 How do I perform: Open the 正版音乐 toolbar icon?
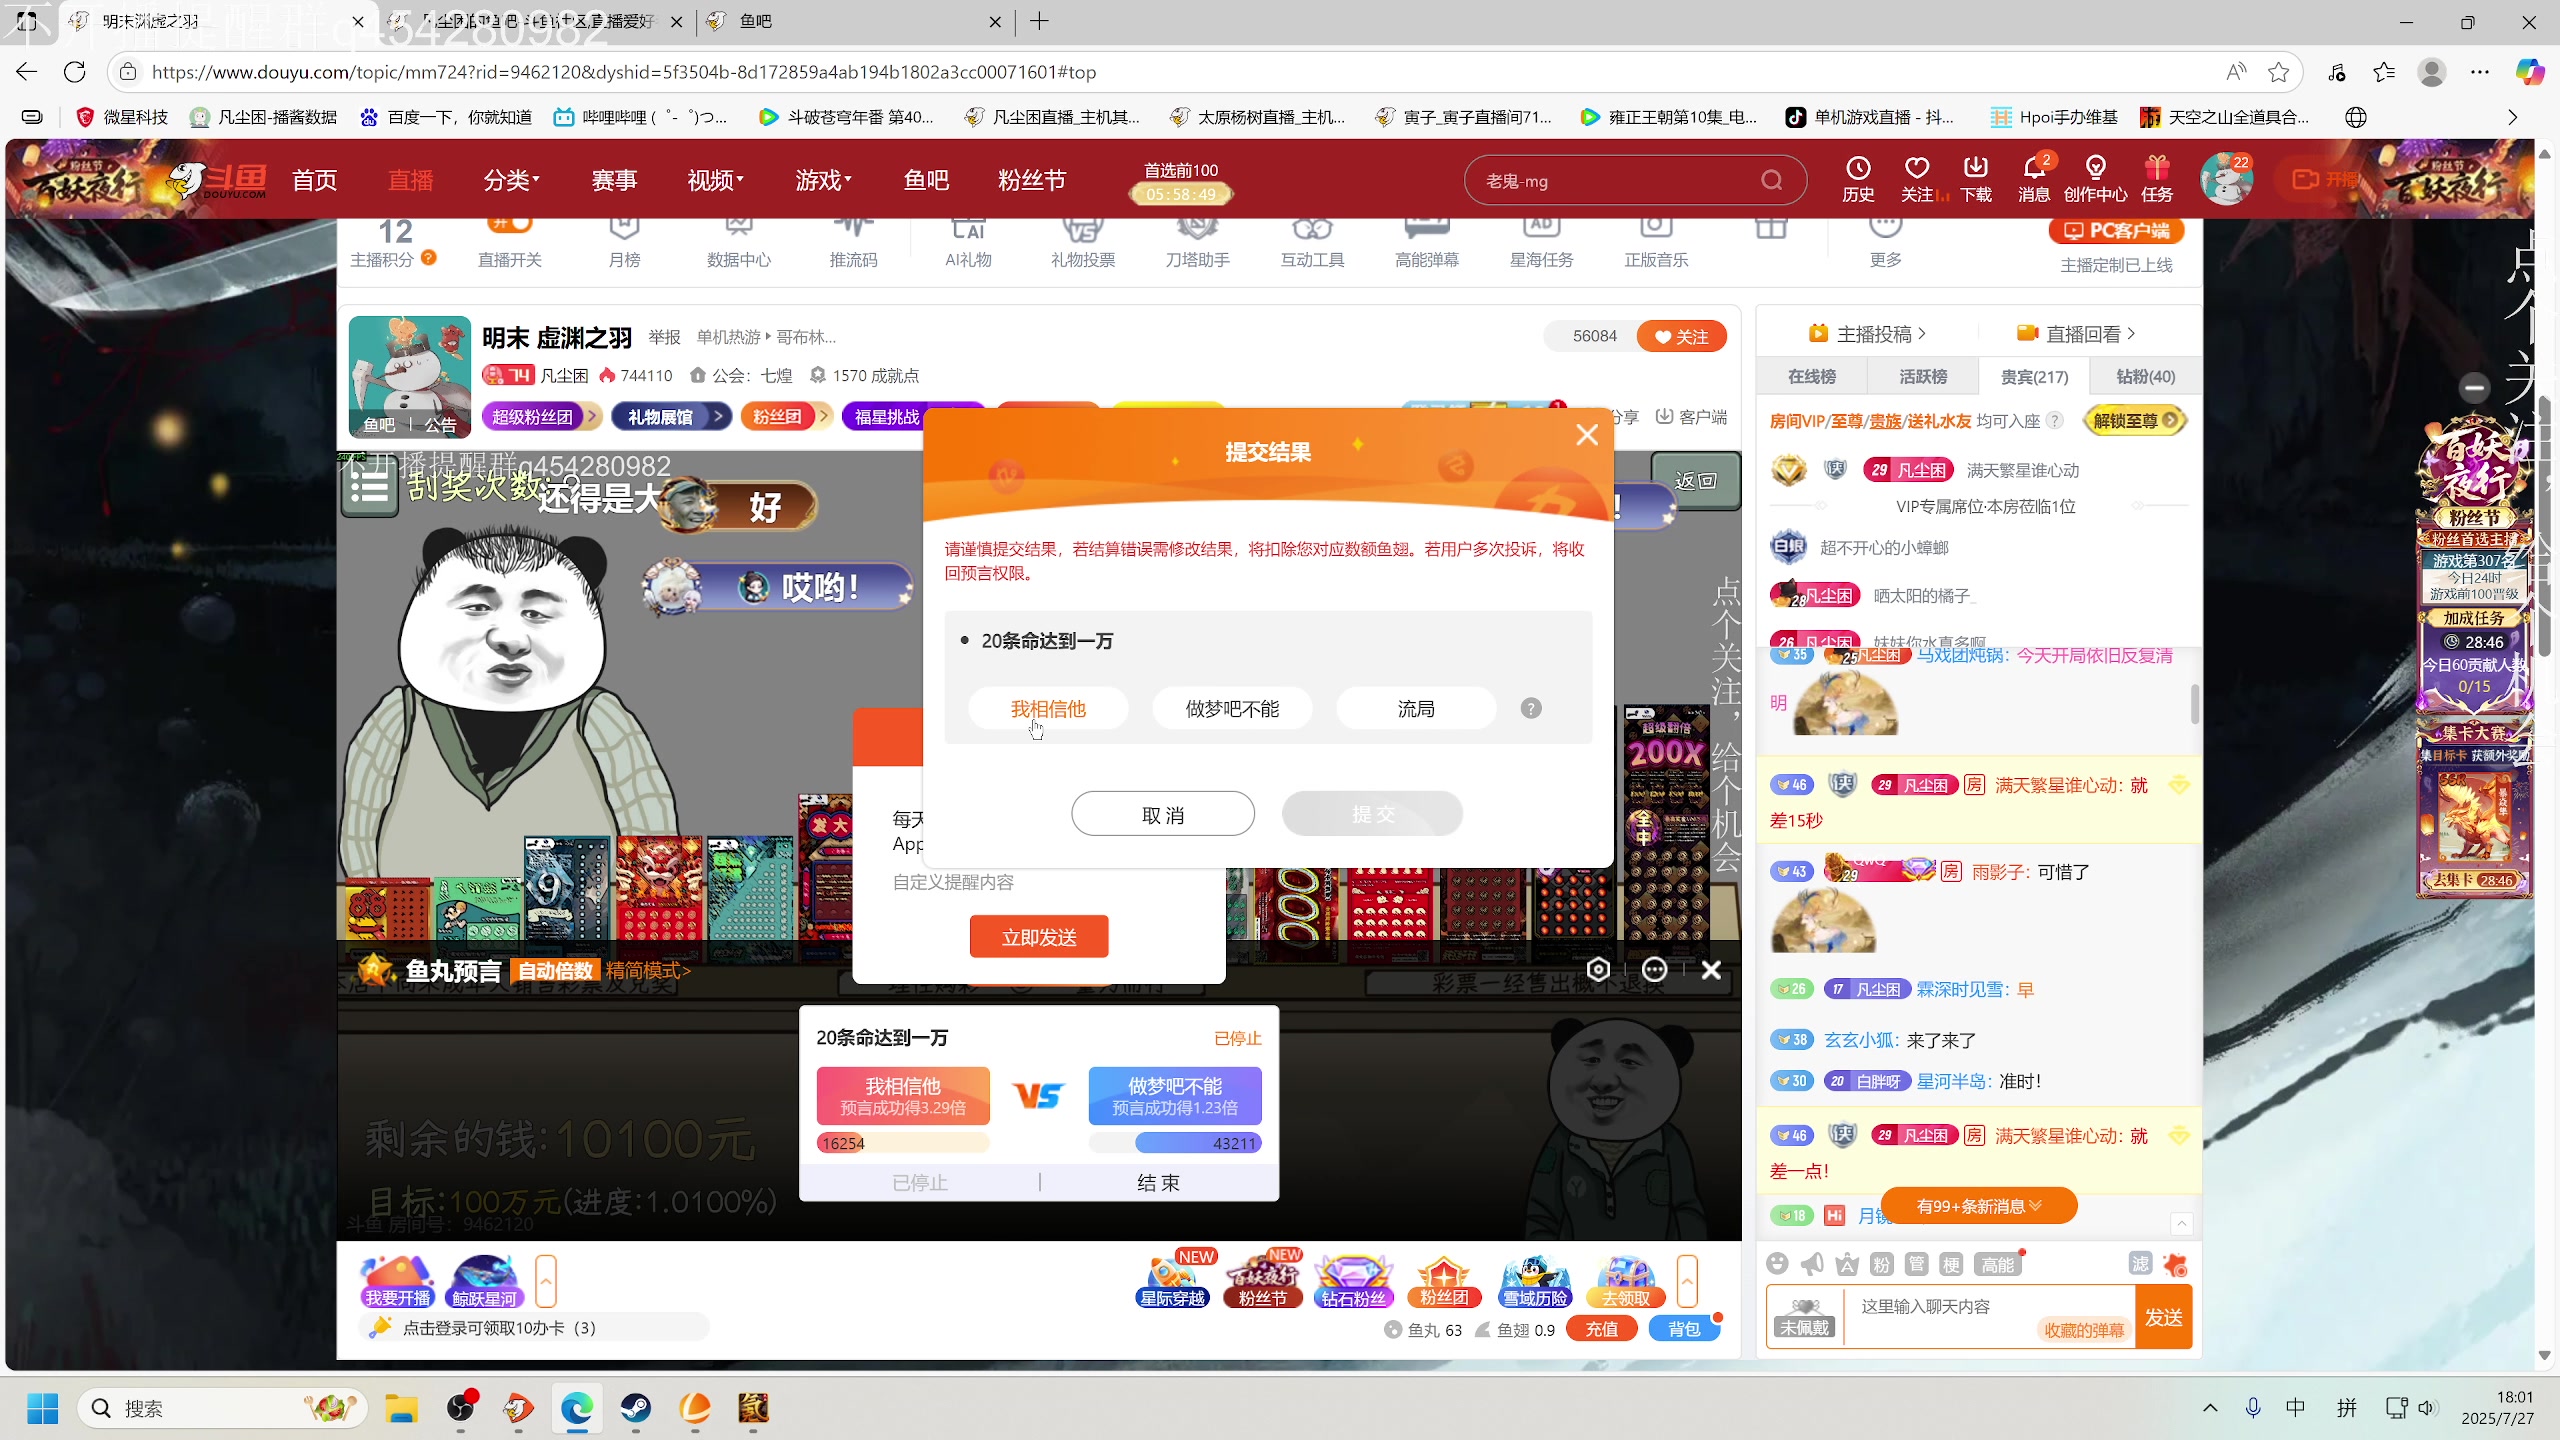tap(1656, 243)
